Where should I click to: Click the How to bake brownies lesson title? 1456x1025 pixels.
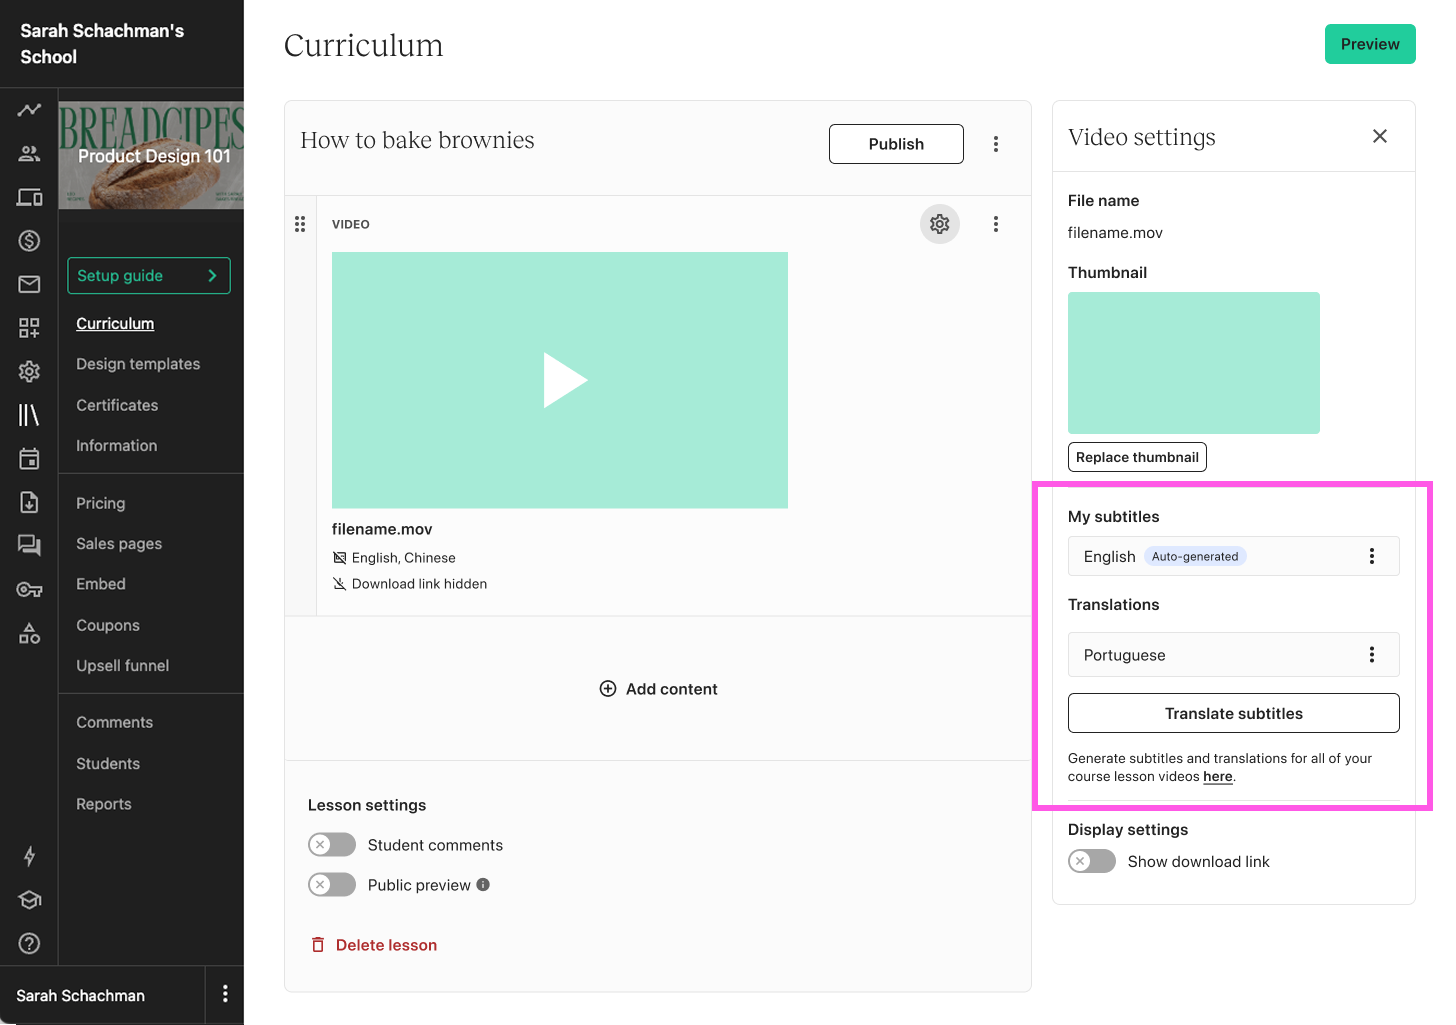tap(418, 140)
